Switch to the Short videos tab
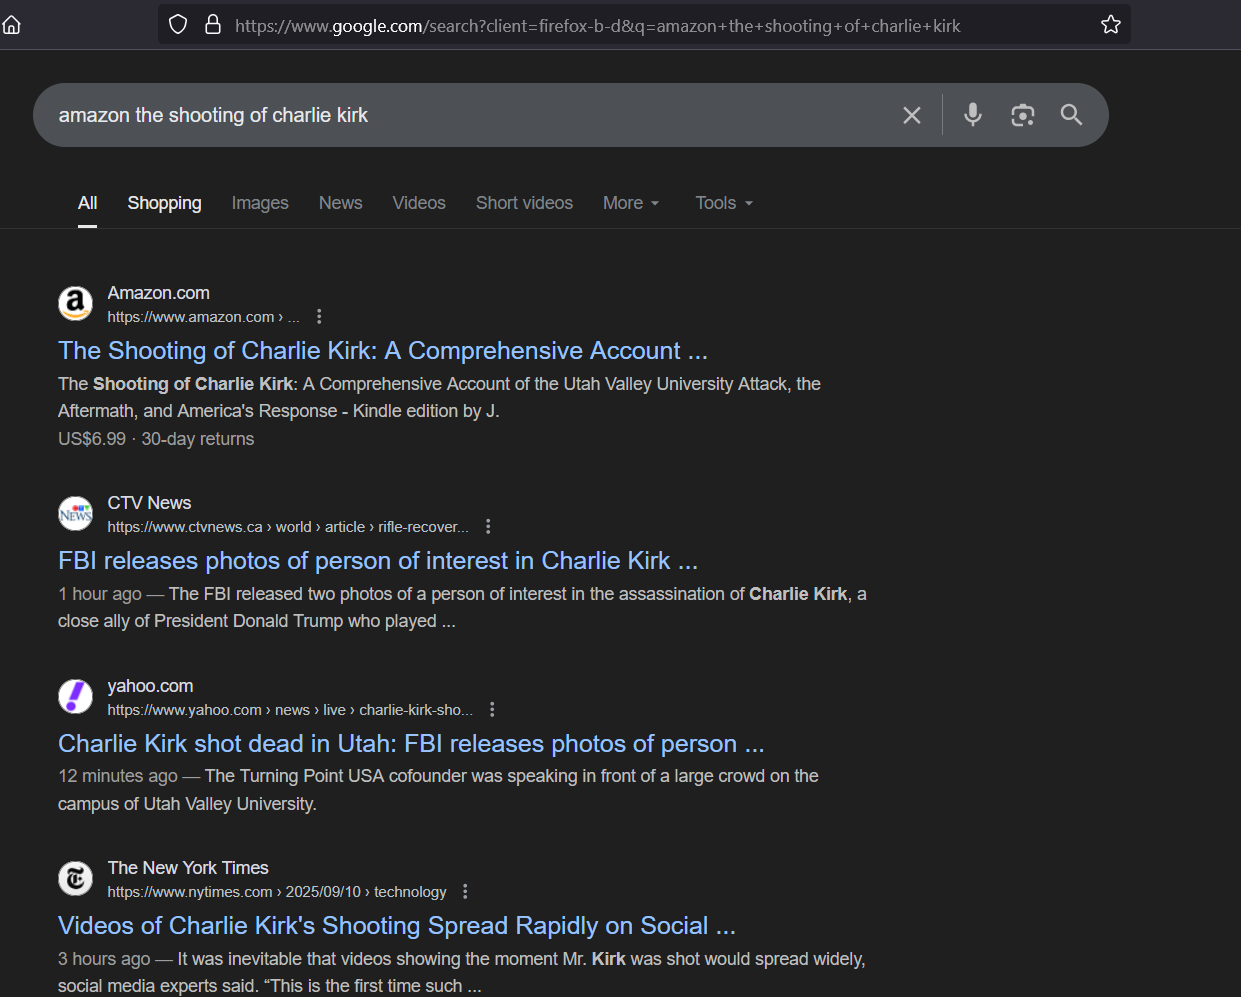The image size is (1241, 997). click(x=524, y=203)
